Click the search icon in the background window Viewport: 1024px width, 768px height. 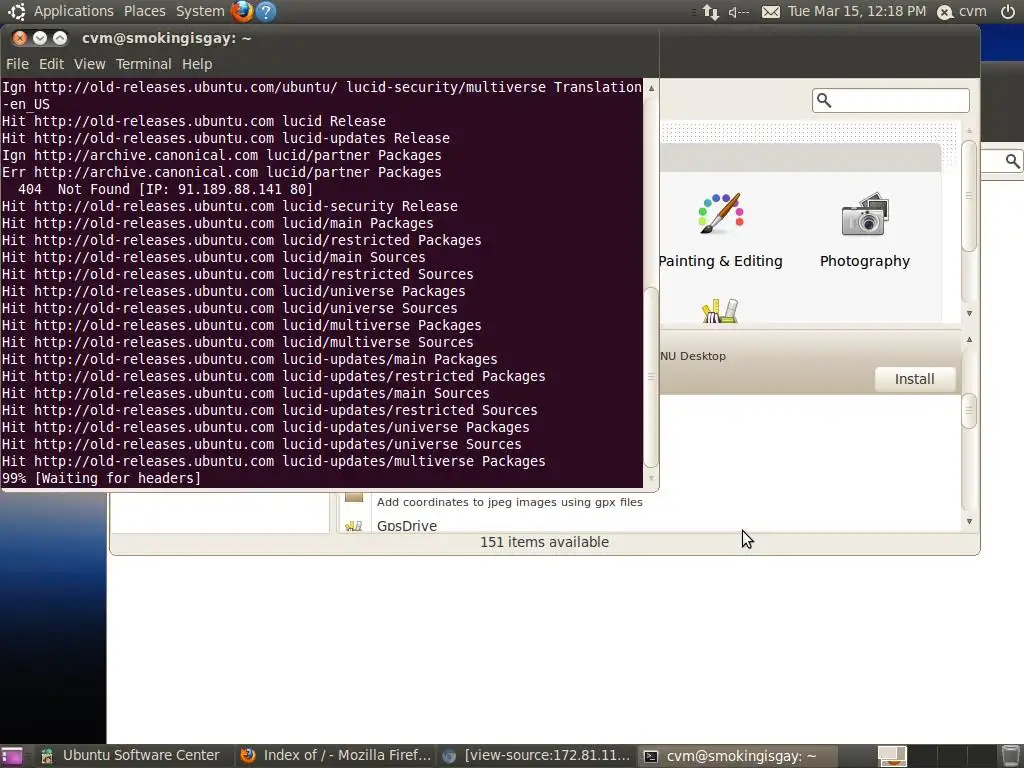click(x=1012, y=161)
